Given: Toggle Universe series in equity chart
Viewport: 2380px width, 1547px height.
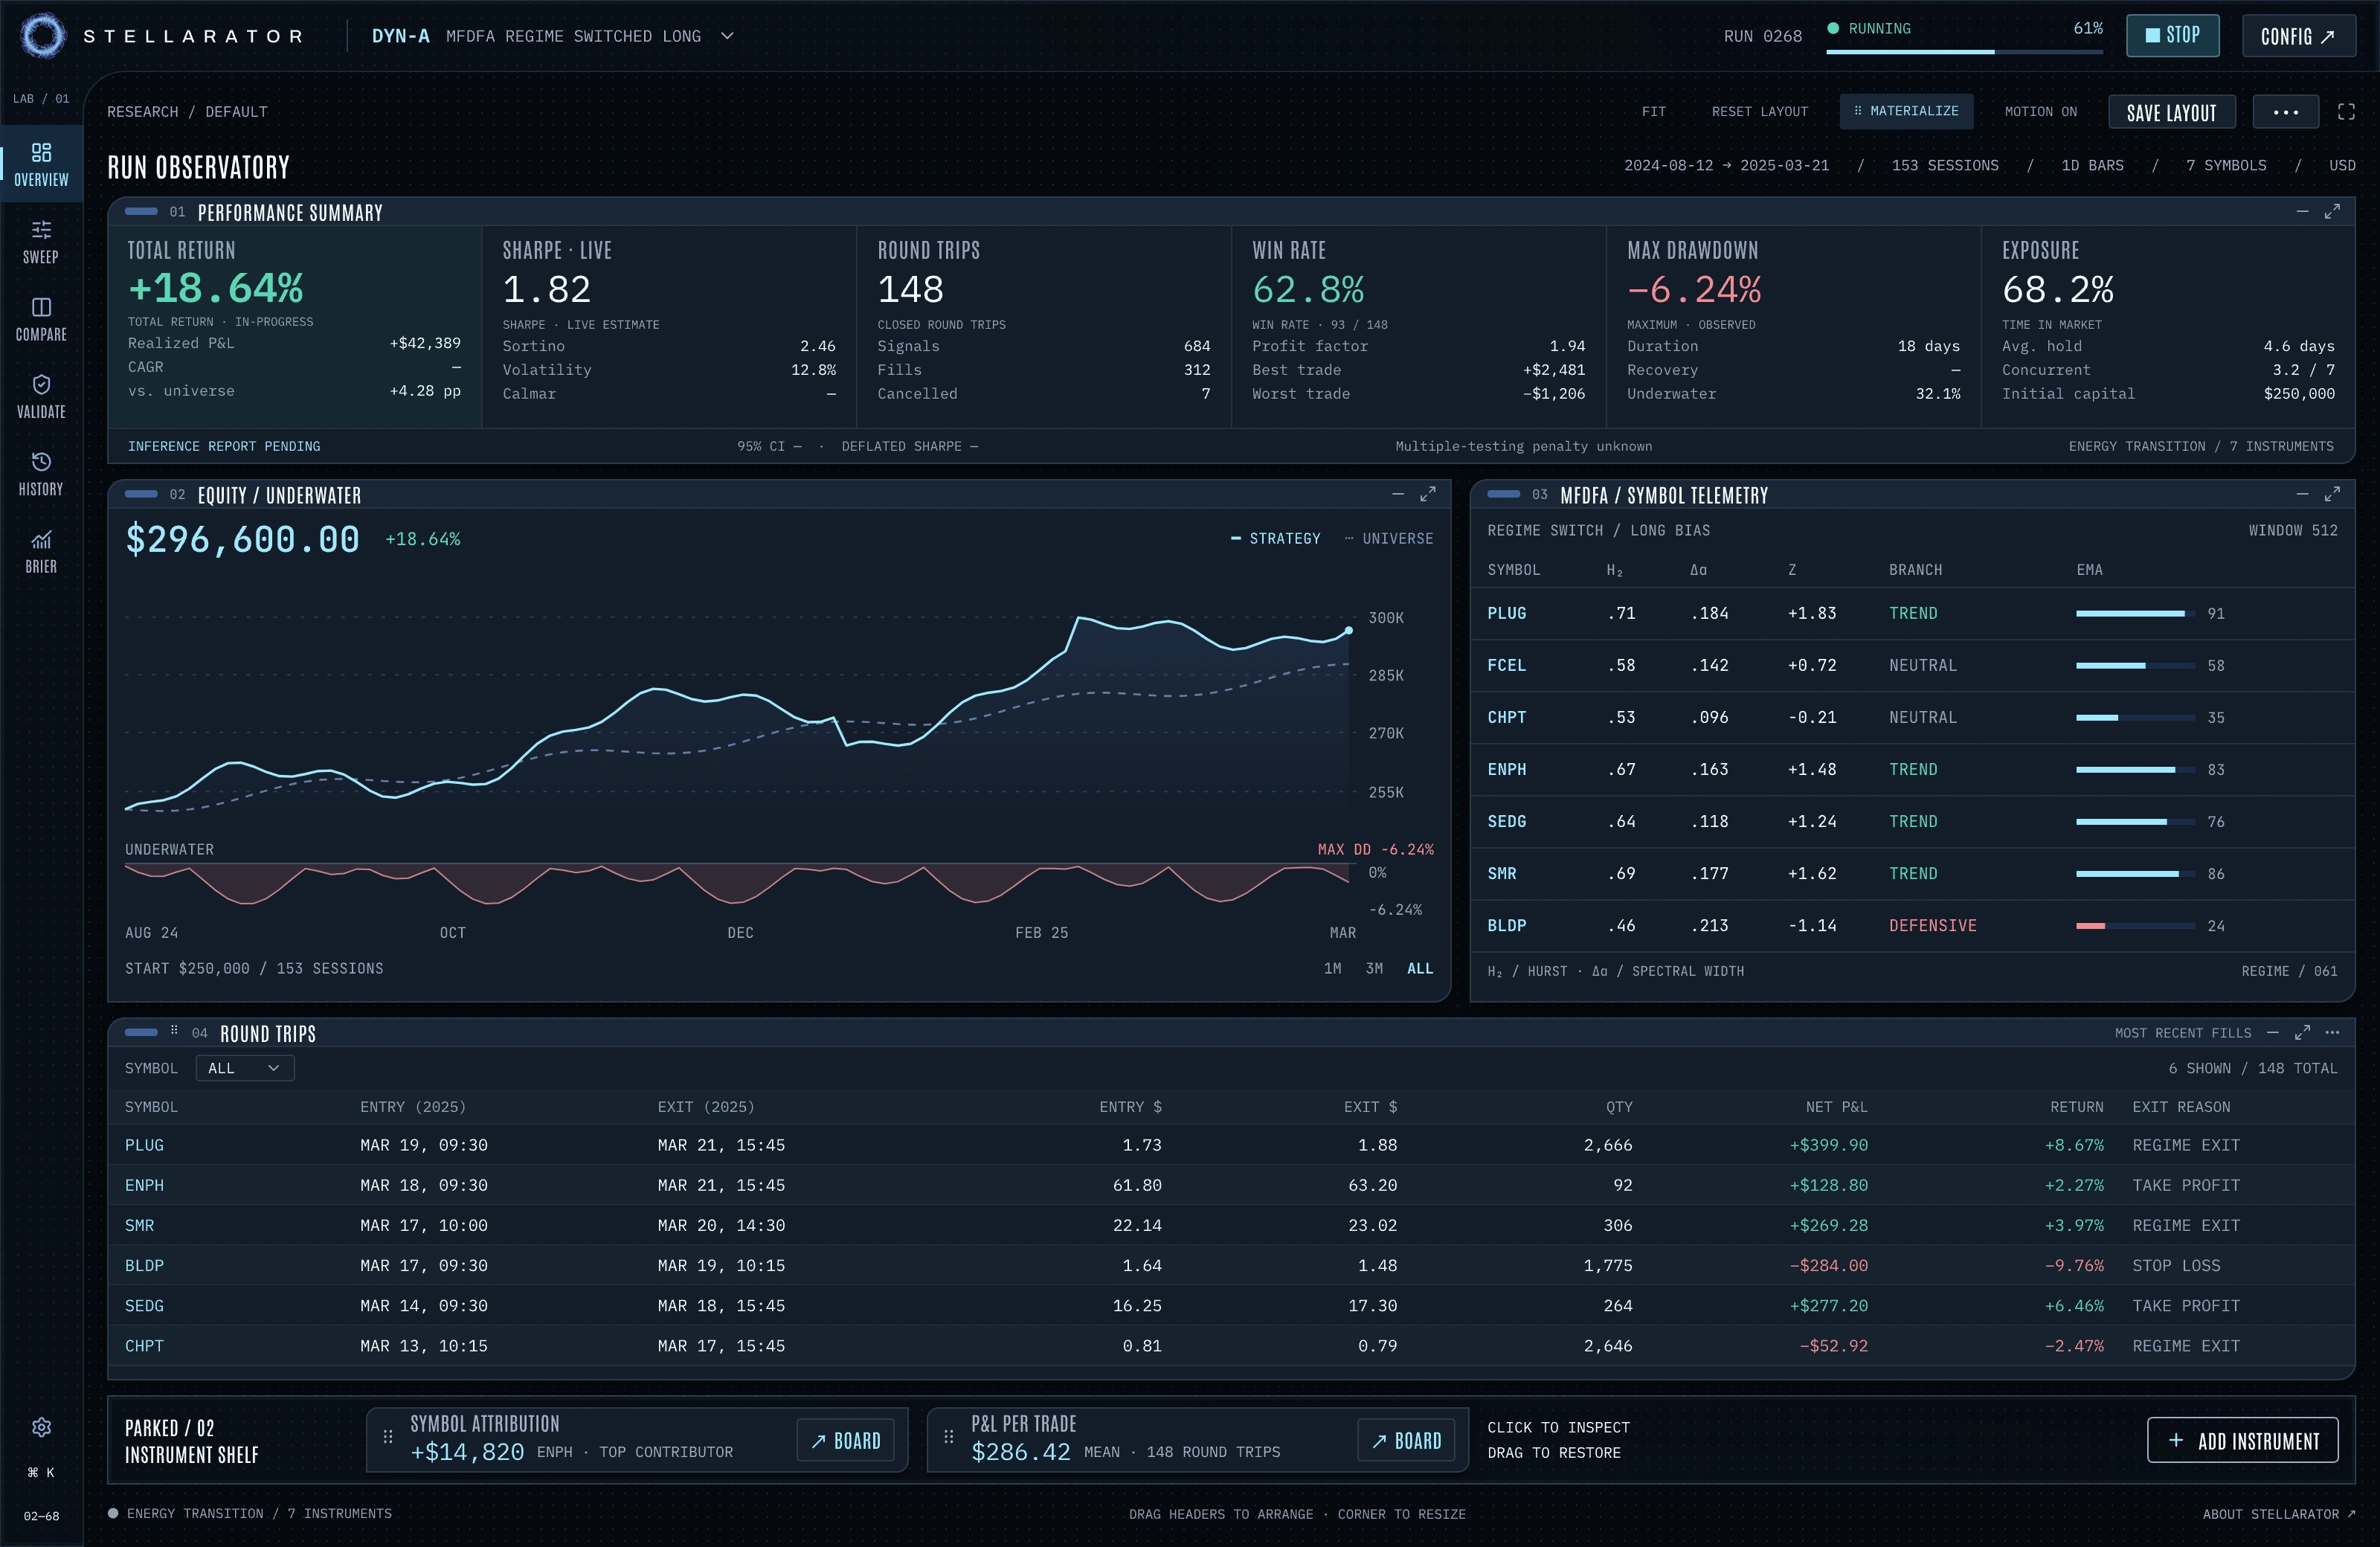Looking at the screenshot, I should click(1389, 538).
